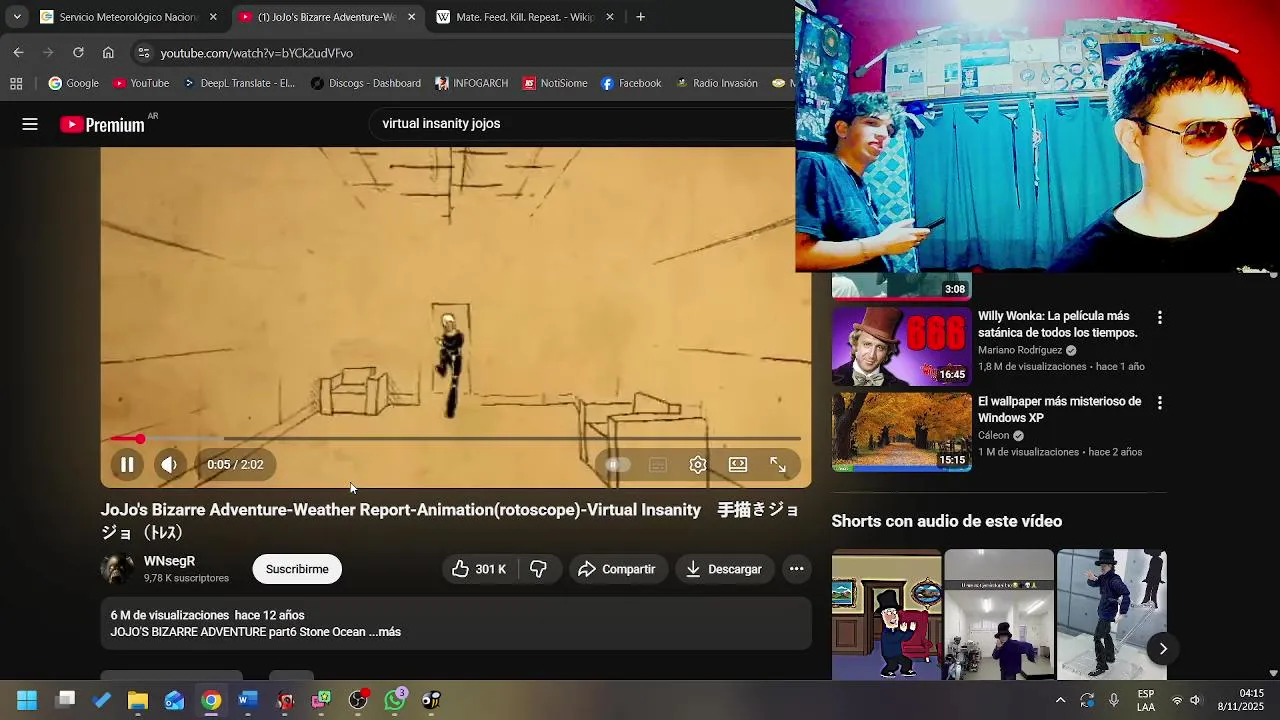This screenshot has height=720, width=1280.
Task: Click the Compartir button
Action: point(617,569)
